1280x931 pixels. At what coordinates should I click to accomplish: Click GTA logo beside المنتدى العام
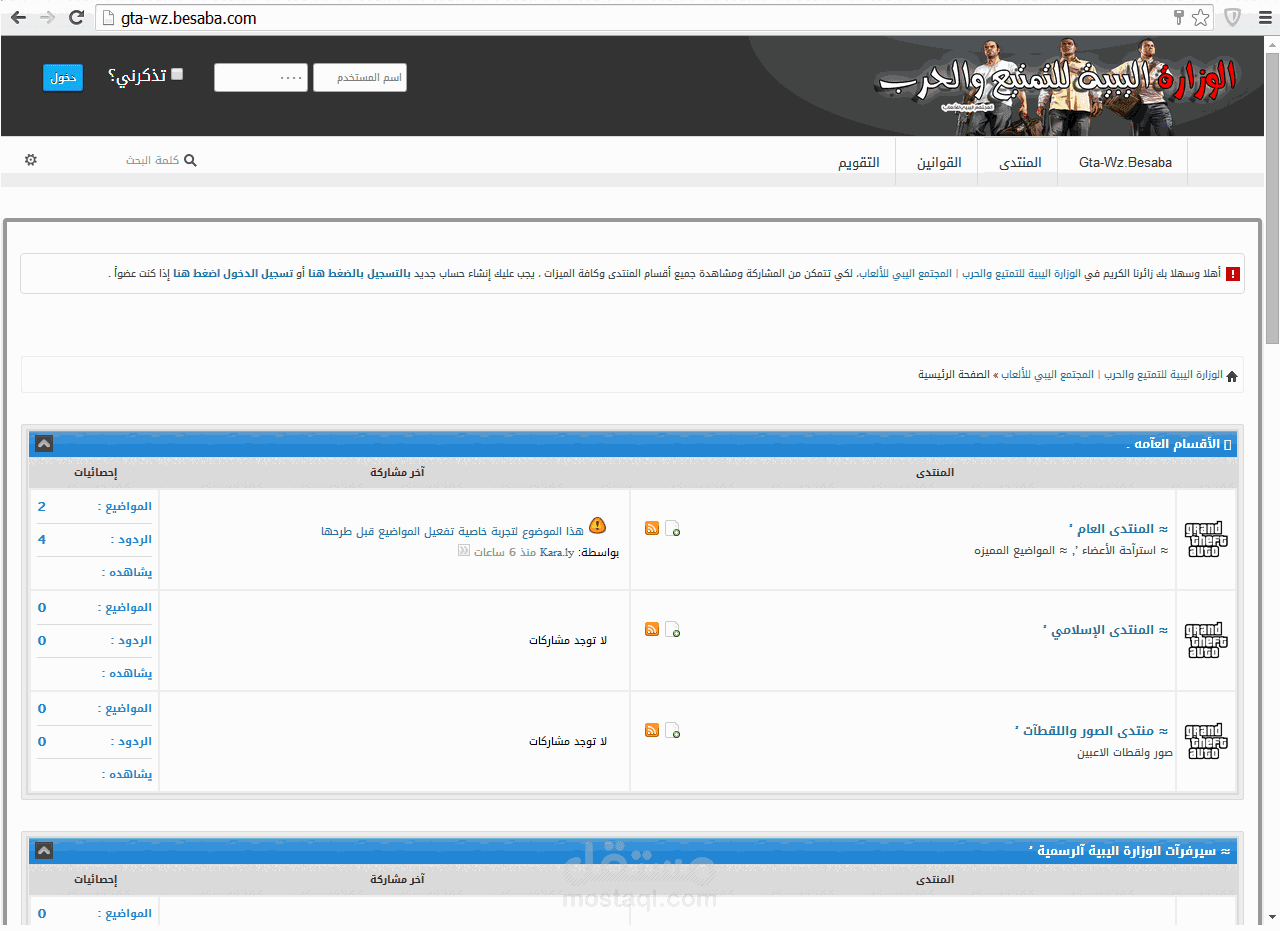(1206, 540)
